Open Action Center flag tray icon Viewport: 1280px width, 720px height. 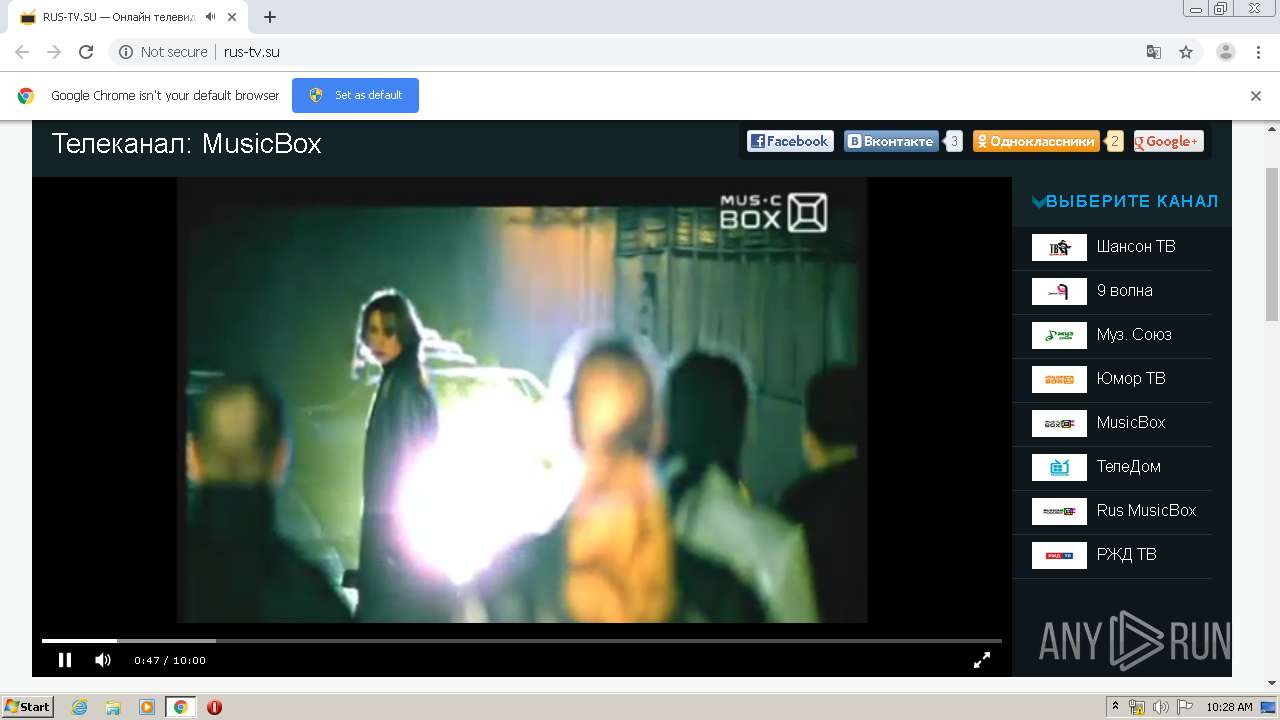1185,707
